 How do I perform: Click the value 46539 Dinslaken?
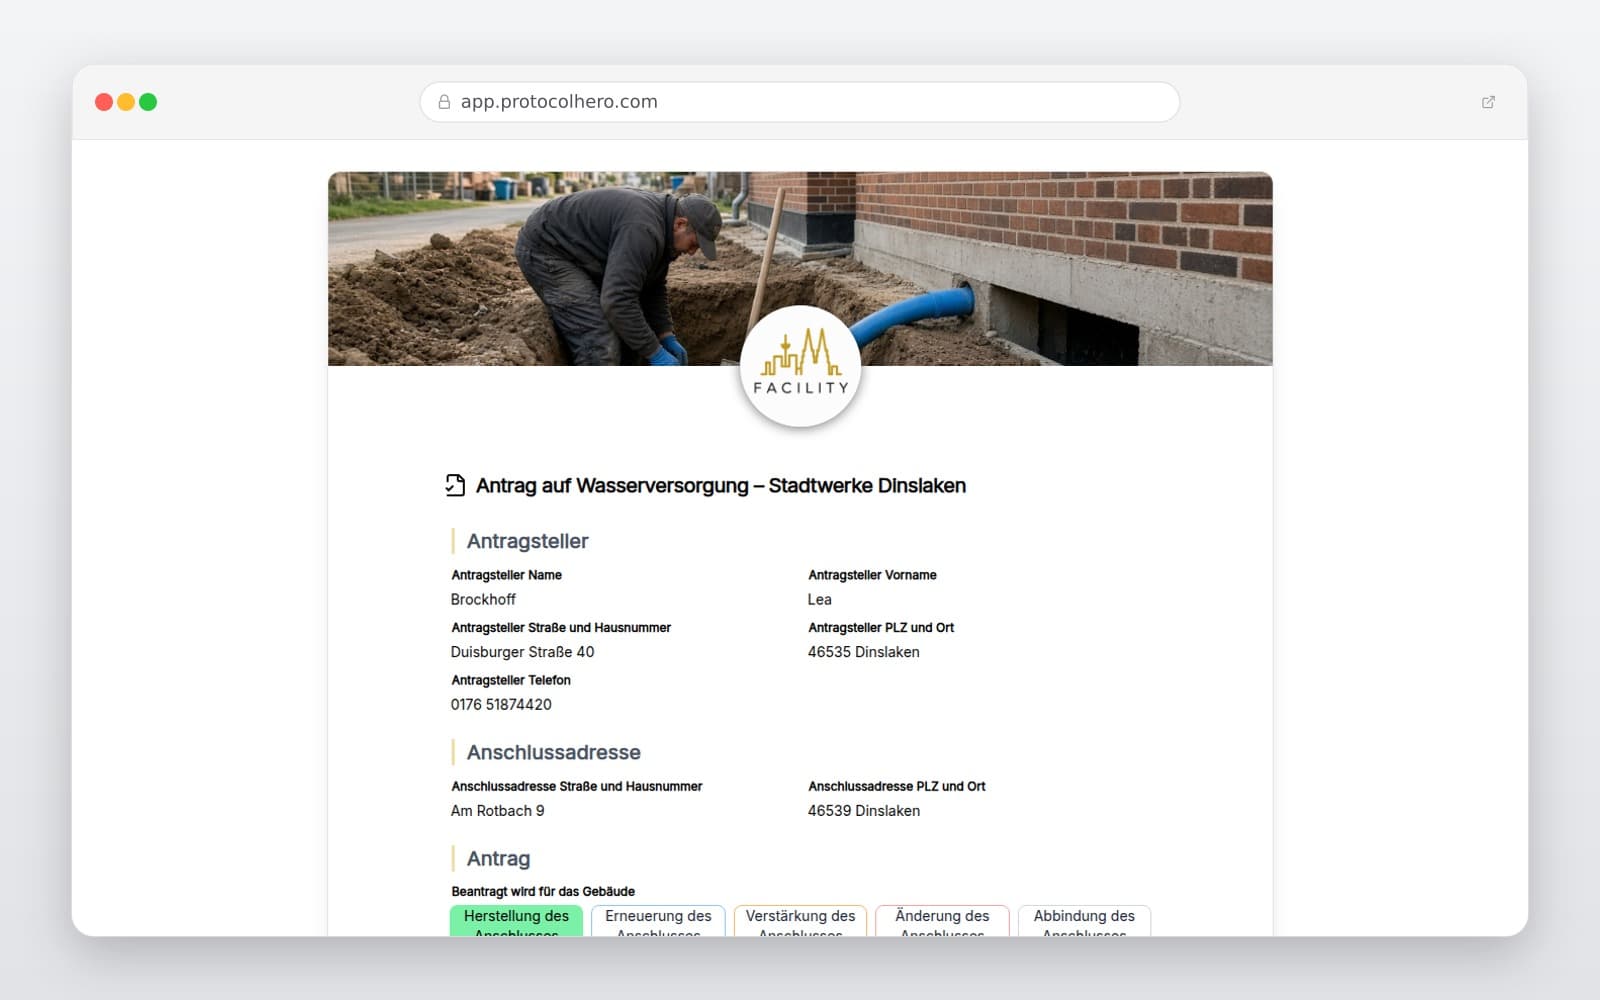pyautogui.click(x=863, y=811)
